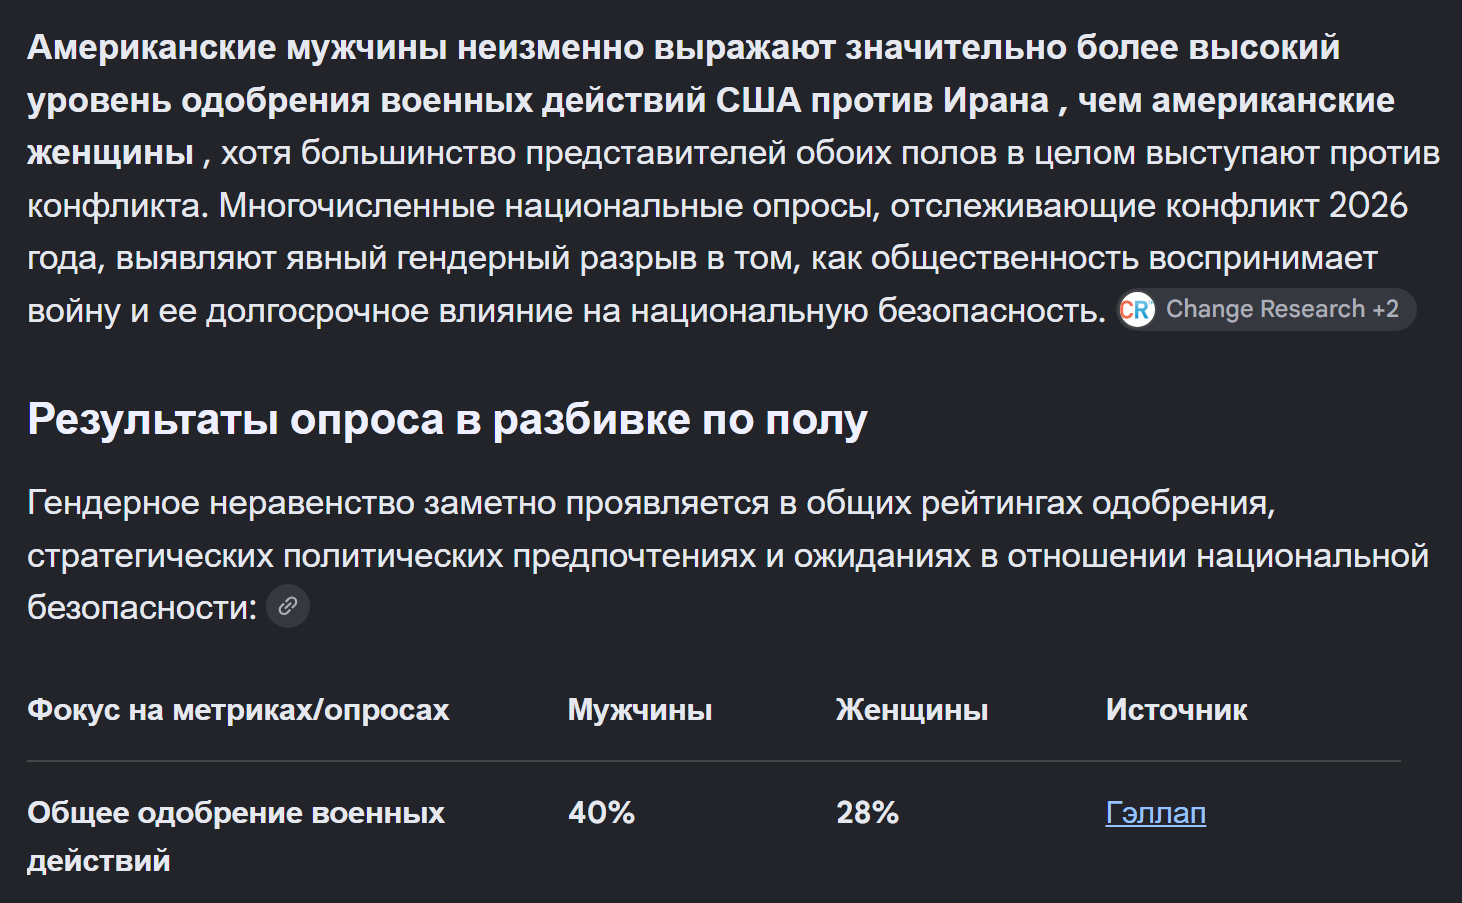Click the 40% value in the table
The width and height of the screenshot is (1462, 903).
(601, 812)
